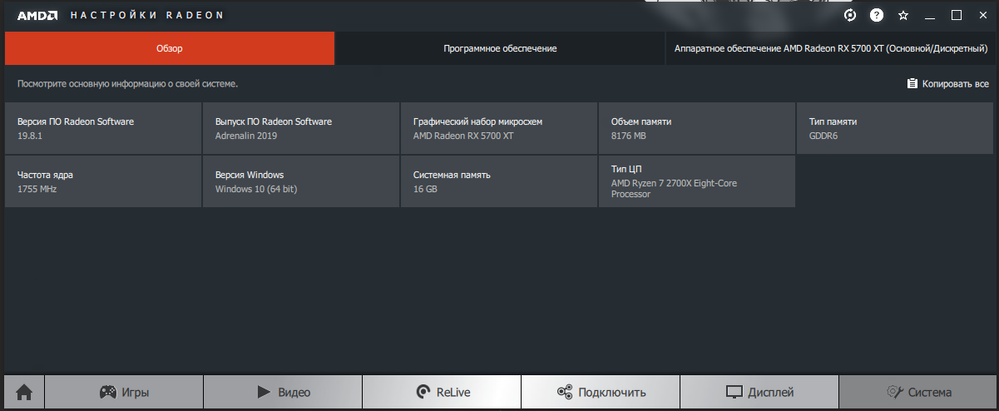Open help via question mark icon
The width and height of the screenshot is (999, 411).
[877, 15]
